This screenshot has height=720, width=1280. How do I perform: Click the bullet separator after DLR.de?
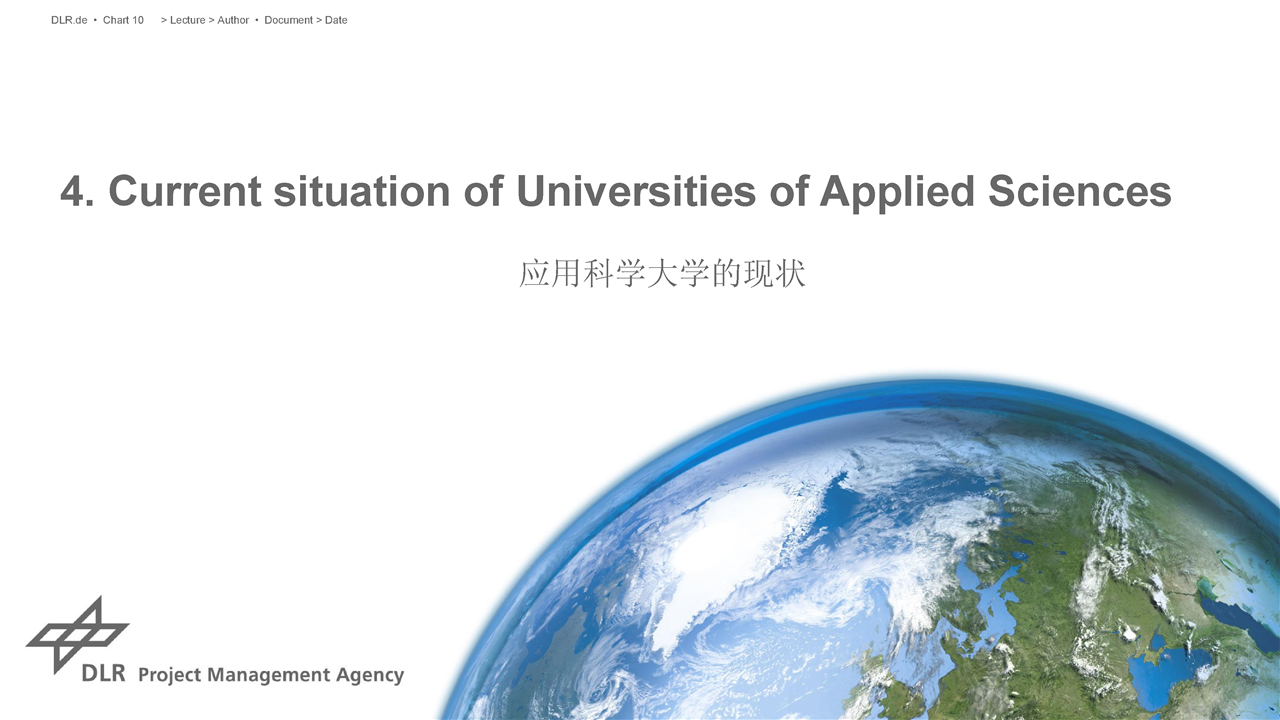[95, 20]
